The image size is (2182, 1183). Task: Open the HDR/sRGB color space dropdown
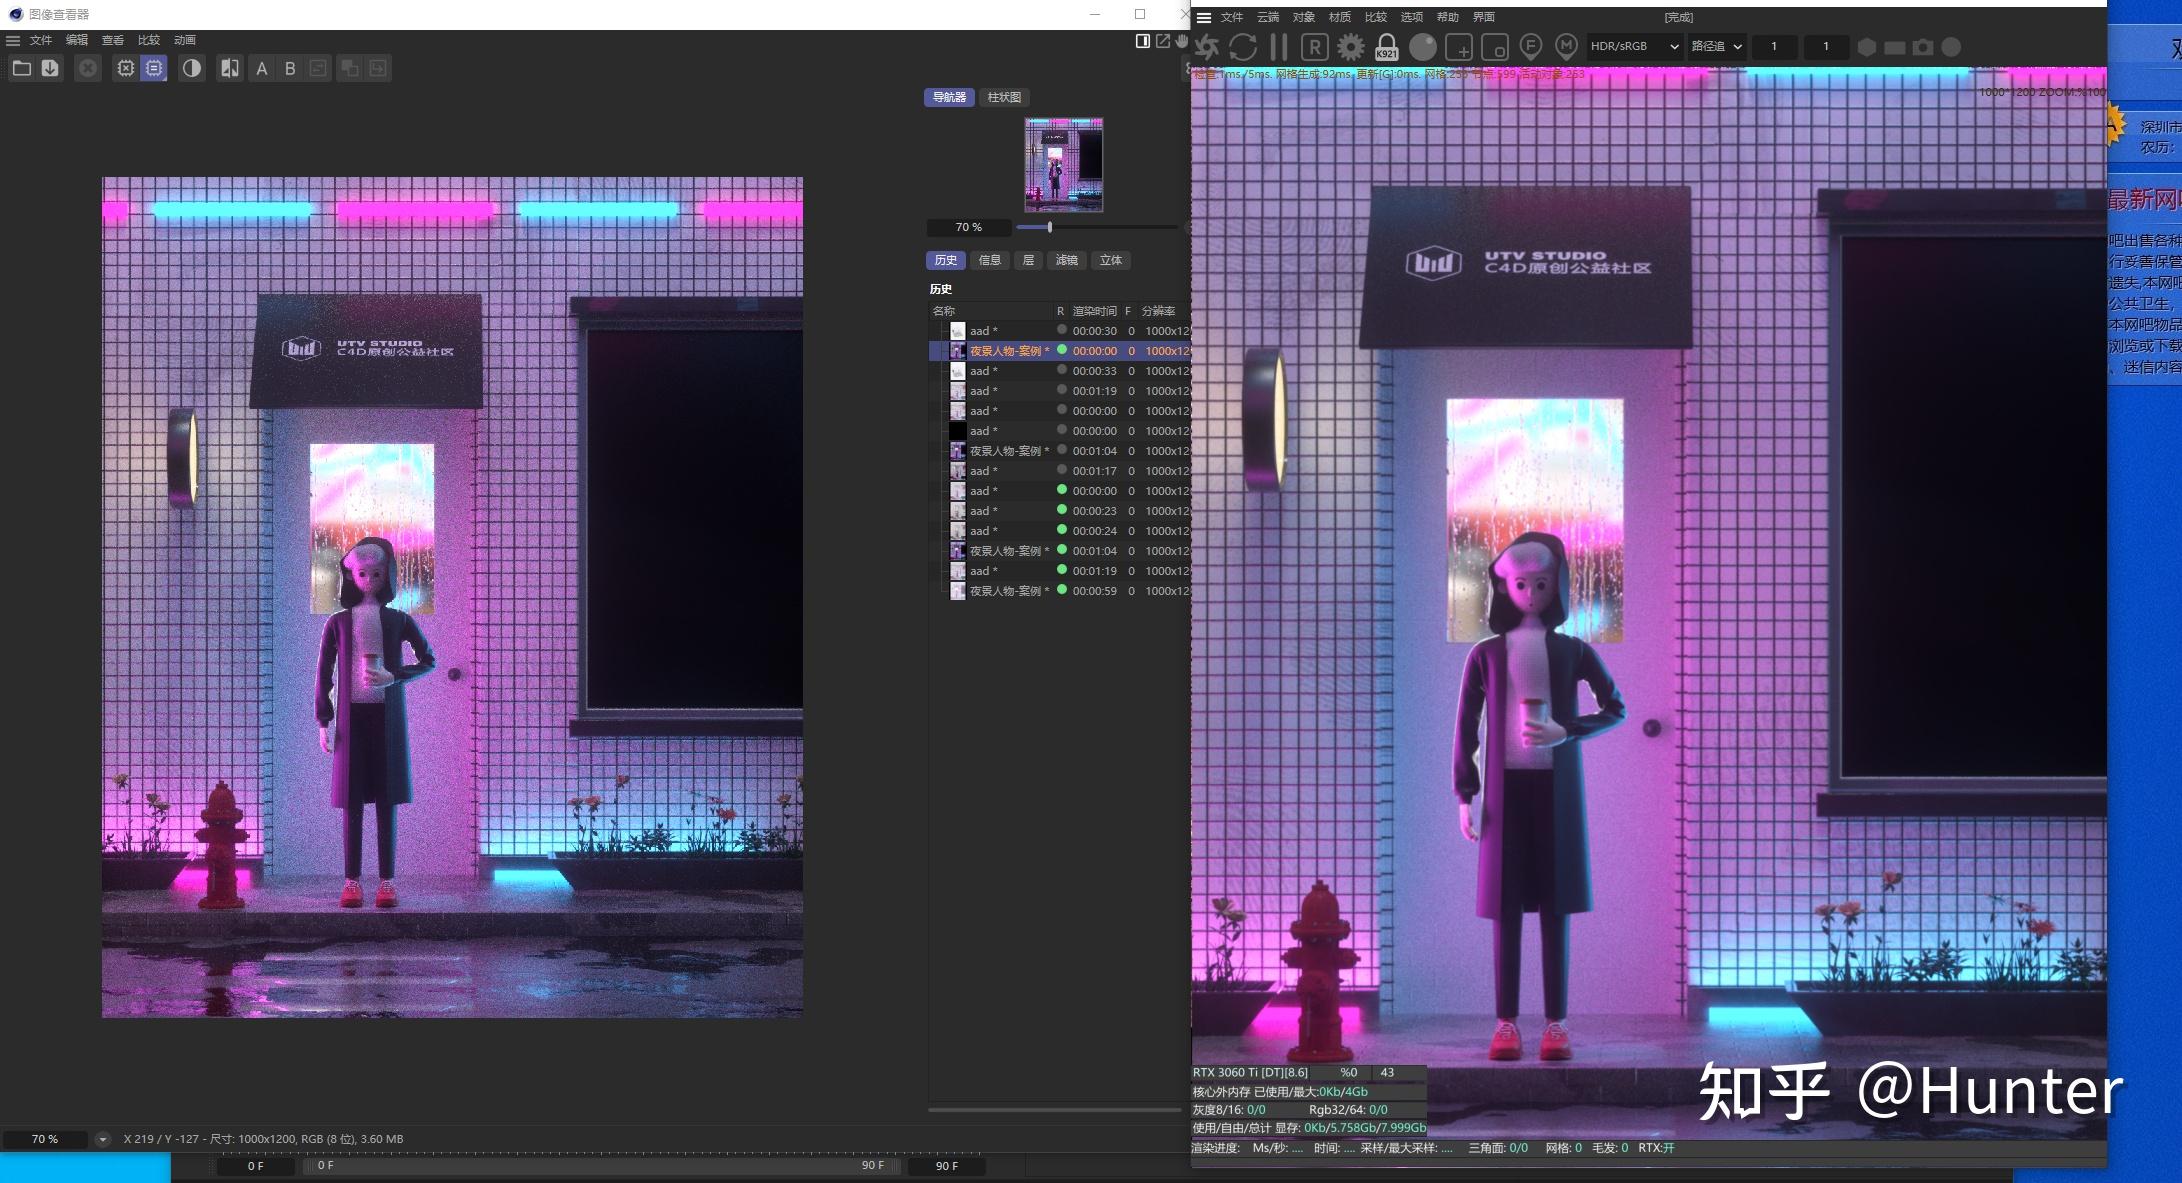coord(1634,46)
